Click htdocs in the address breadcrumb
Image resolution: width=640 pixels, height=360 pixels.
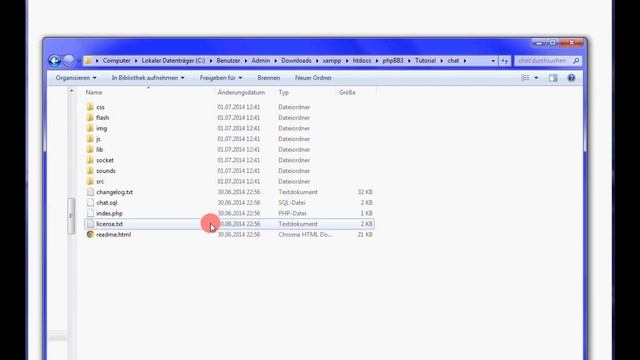tap(362, 61)
